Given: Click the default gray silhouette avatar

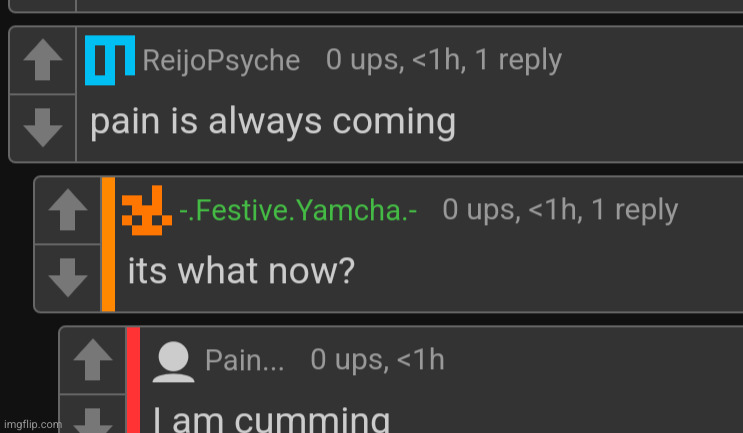Looking at the screenshot, I should (173, 361).
